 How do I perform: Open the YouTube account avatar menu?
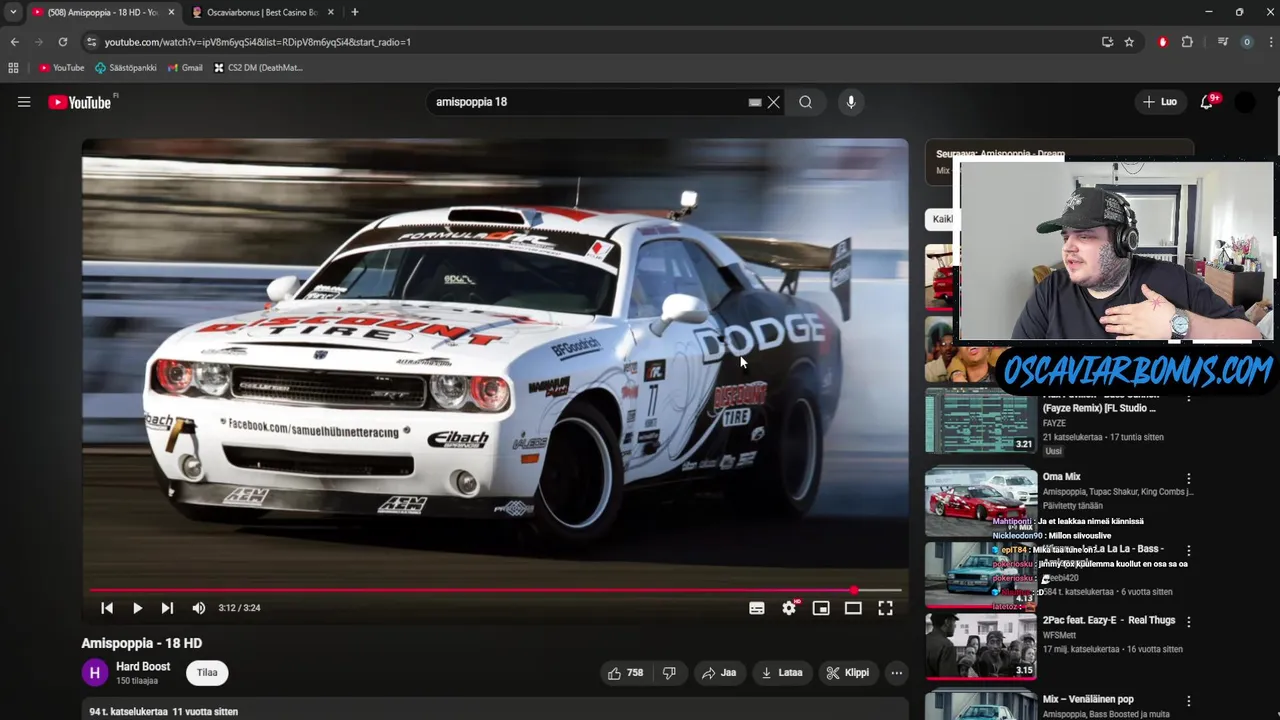coord(1245,102)
